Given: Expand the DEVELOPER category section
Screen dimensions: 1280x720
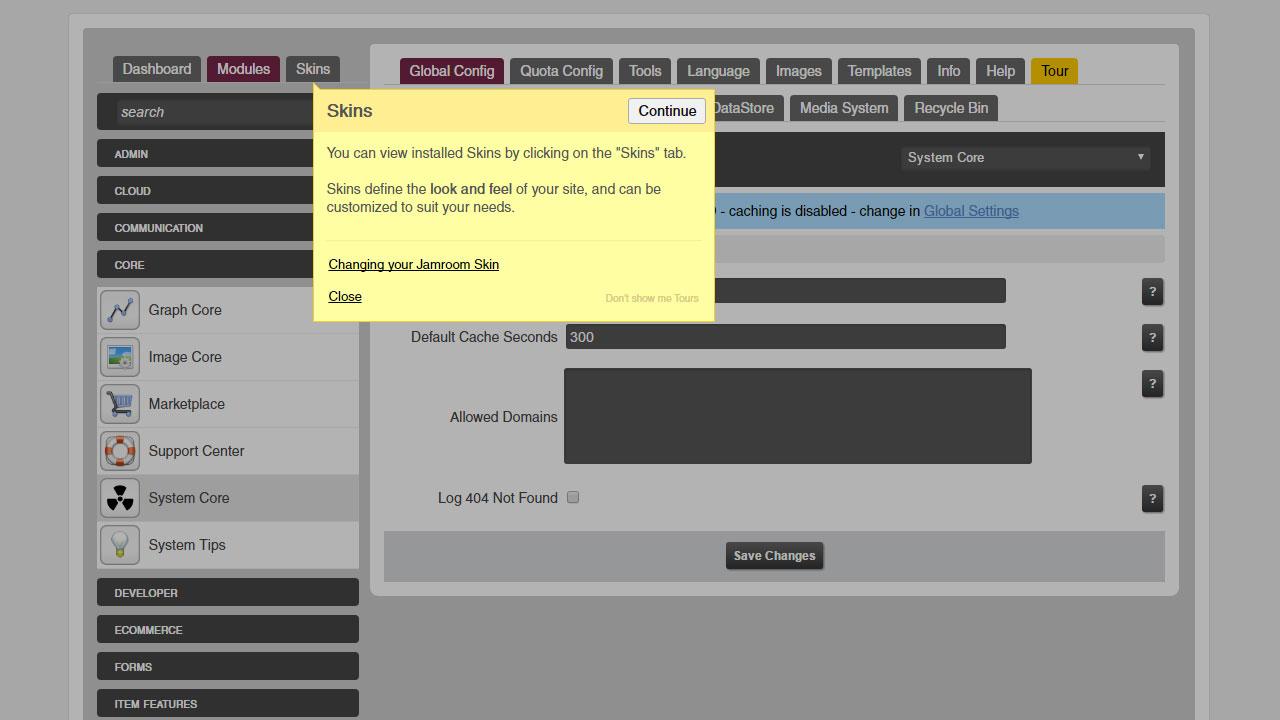Looking at the screenshot, I should [x=228, y=593].
